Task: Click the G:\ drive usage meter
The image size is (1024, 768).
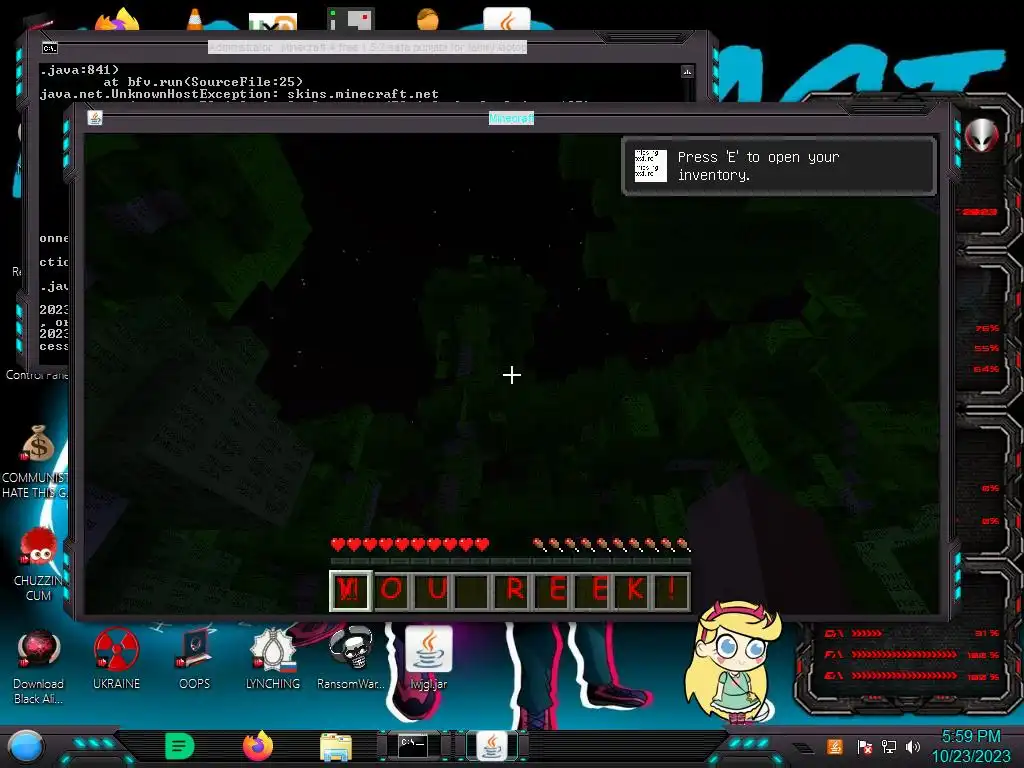Action: [912, 676]
